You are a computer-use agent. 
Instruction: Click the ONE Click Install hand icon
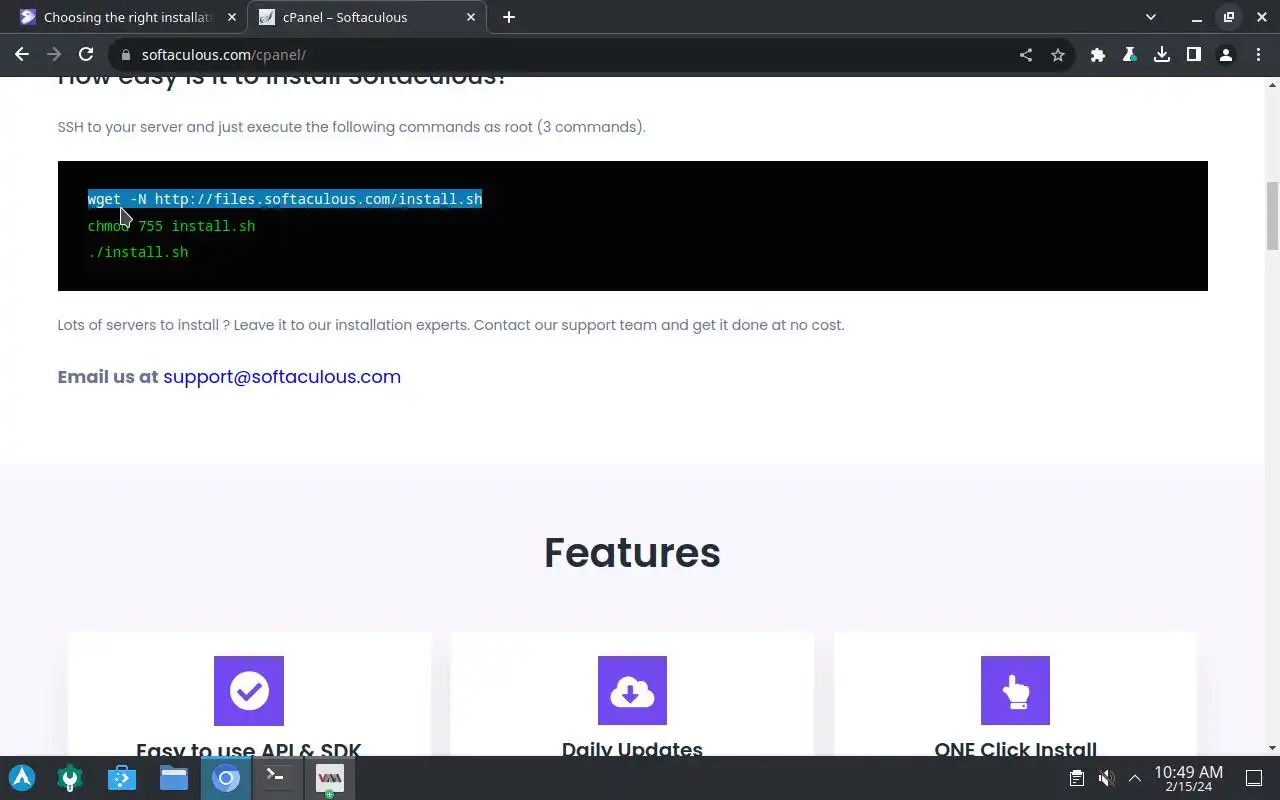point(1015,691)
